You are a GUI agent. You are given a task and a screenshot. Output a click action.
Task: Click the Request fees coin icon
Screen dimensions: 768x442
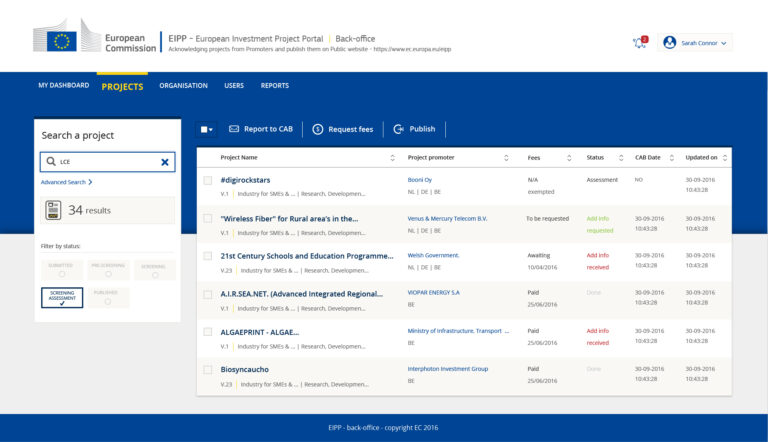[318, 129]
